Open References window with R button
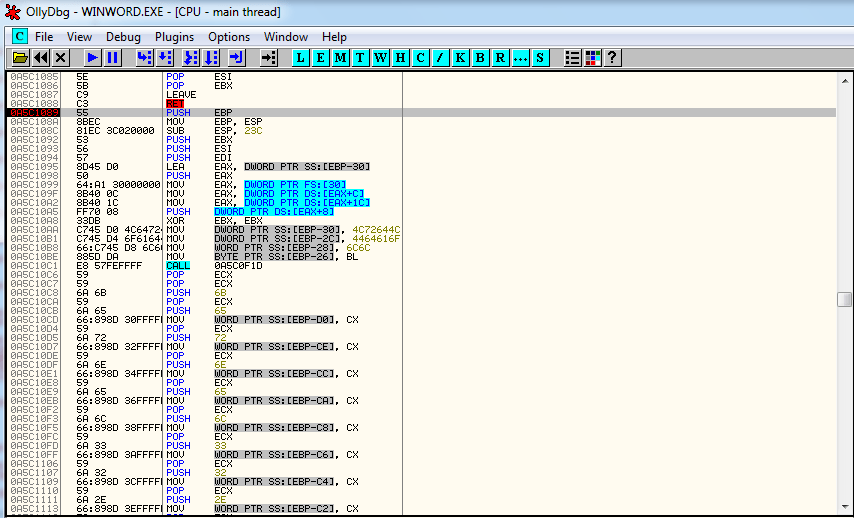The height and width of the screenshot is (518, 854). pyautogui.click(x=500, y=57)
